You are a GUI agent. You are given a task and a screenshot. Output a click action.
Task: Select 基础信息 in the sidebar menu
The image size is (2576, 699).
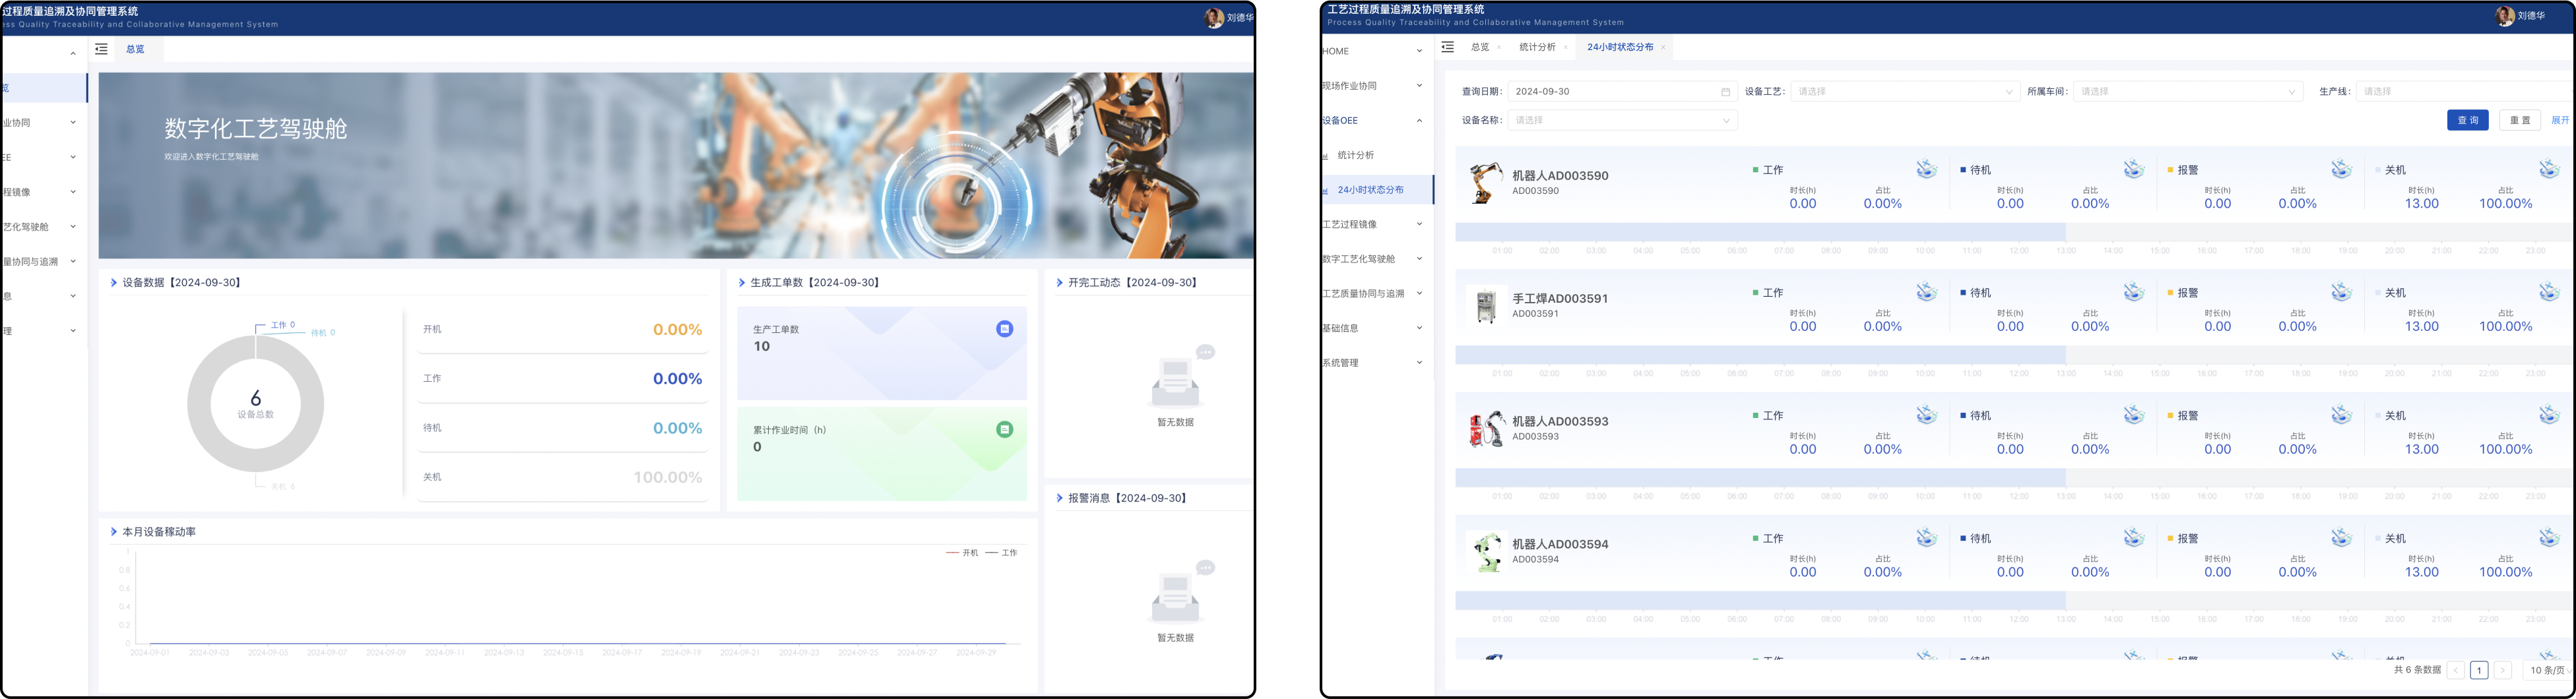pyautogui.click(x=1375, y=328)
